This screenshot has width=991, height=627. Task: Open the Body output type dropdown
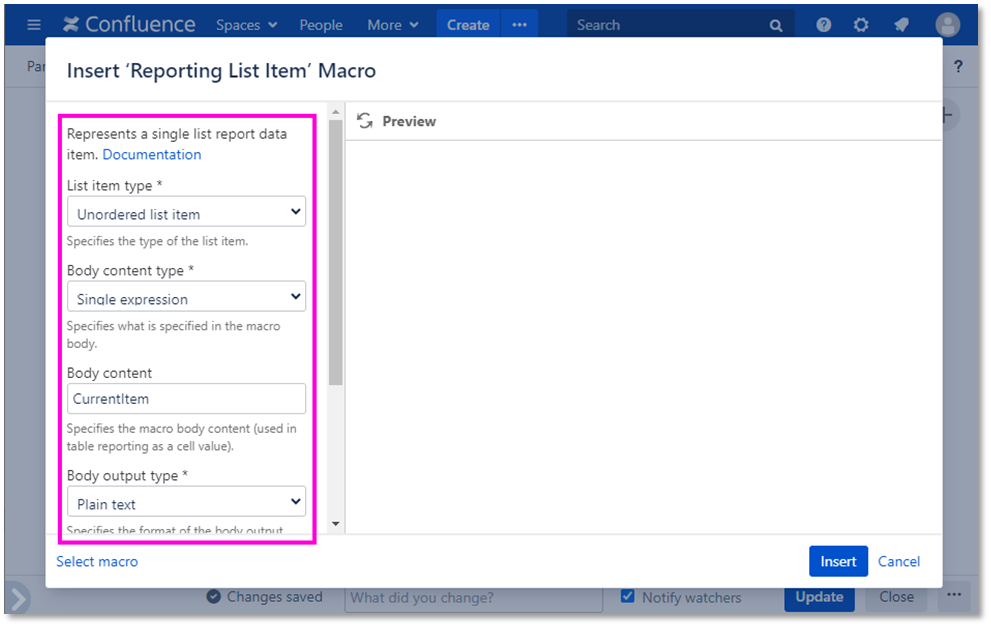coord(186,502)
